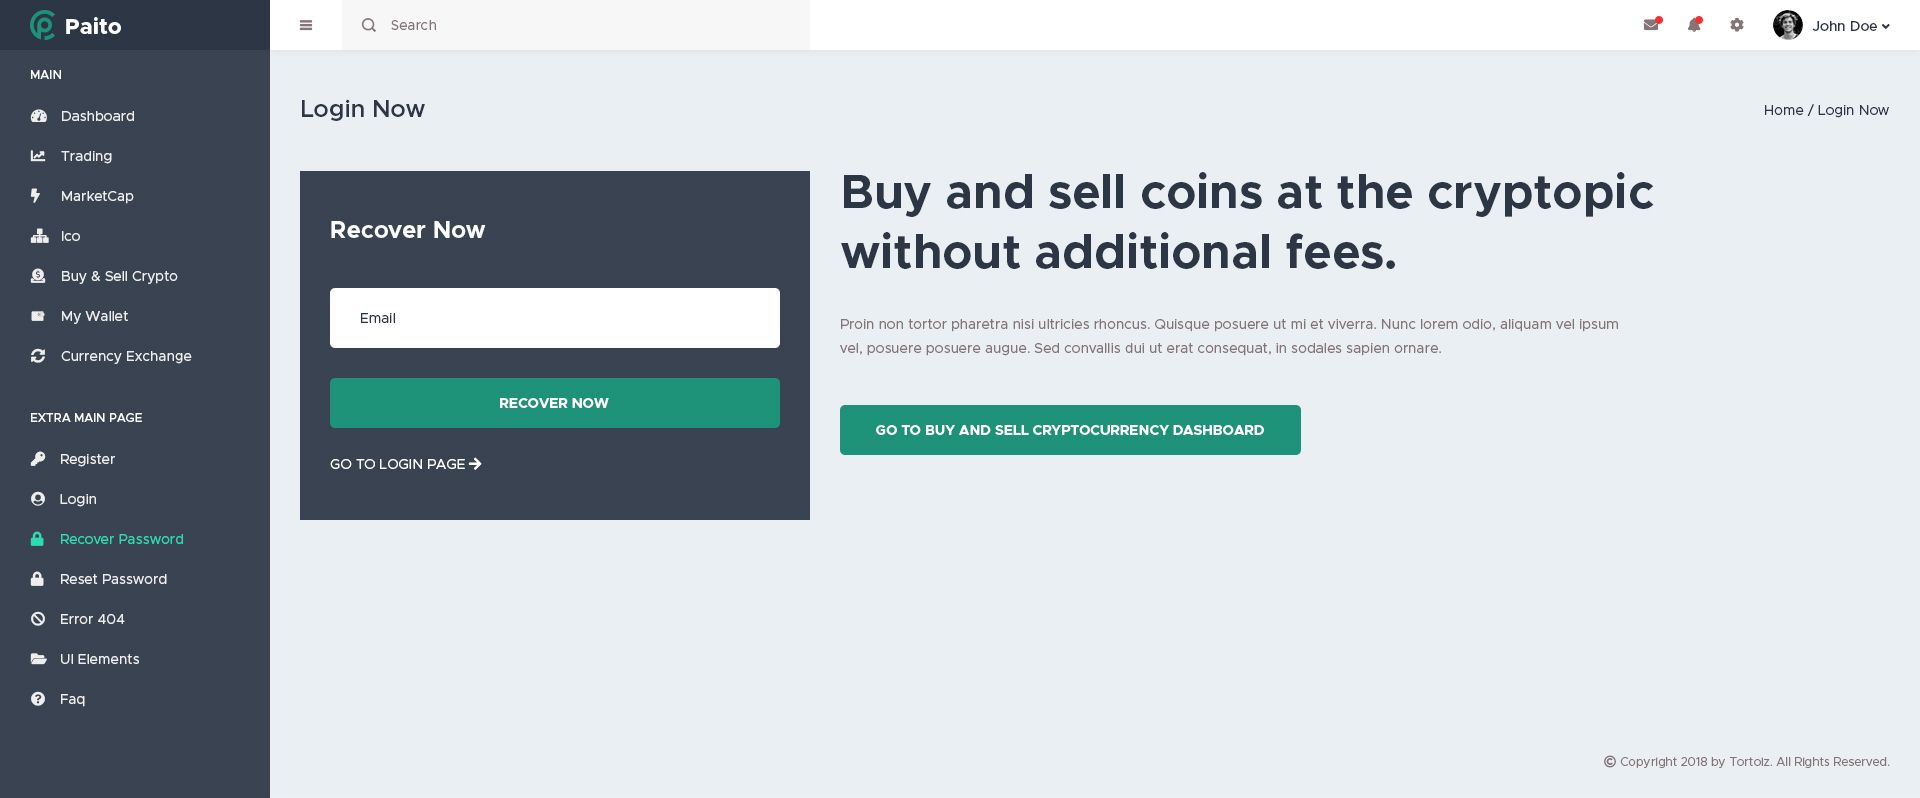Click the Email input field

pyautogui.click(x=555, y=318)
